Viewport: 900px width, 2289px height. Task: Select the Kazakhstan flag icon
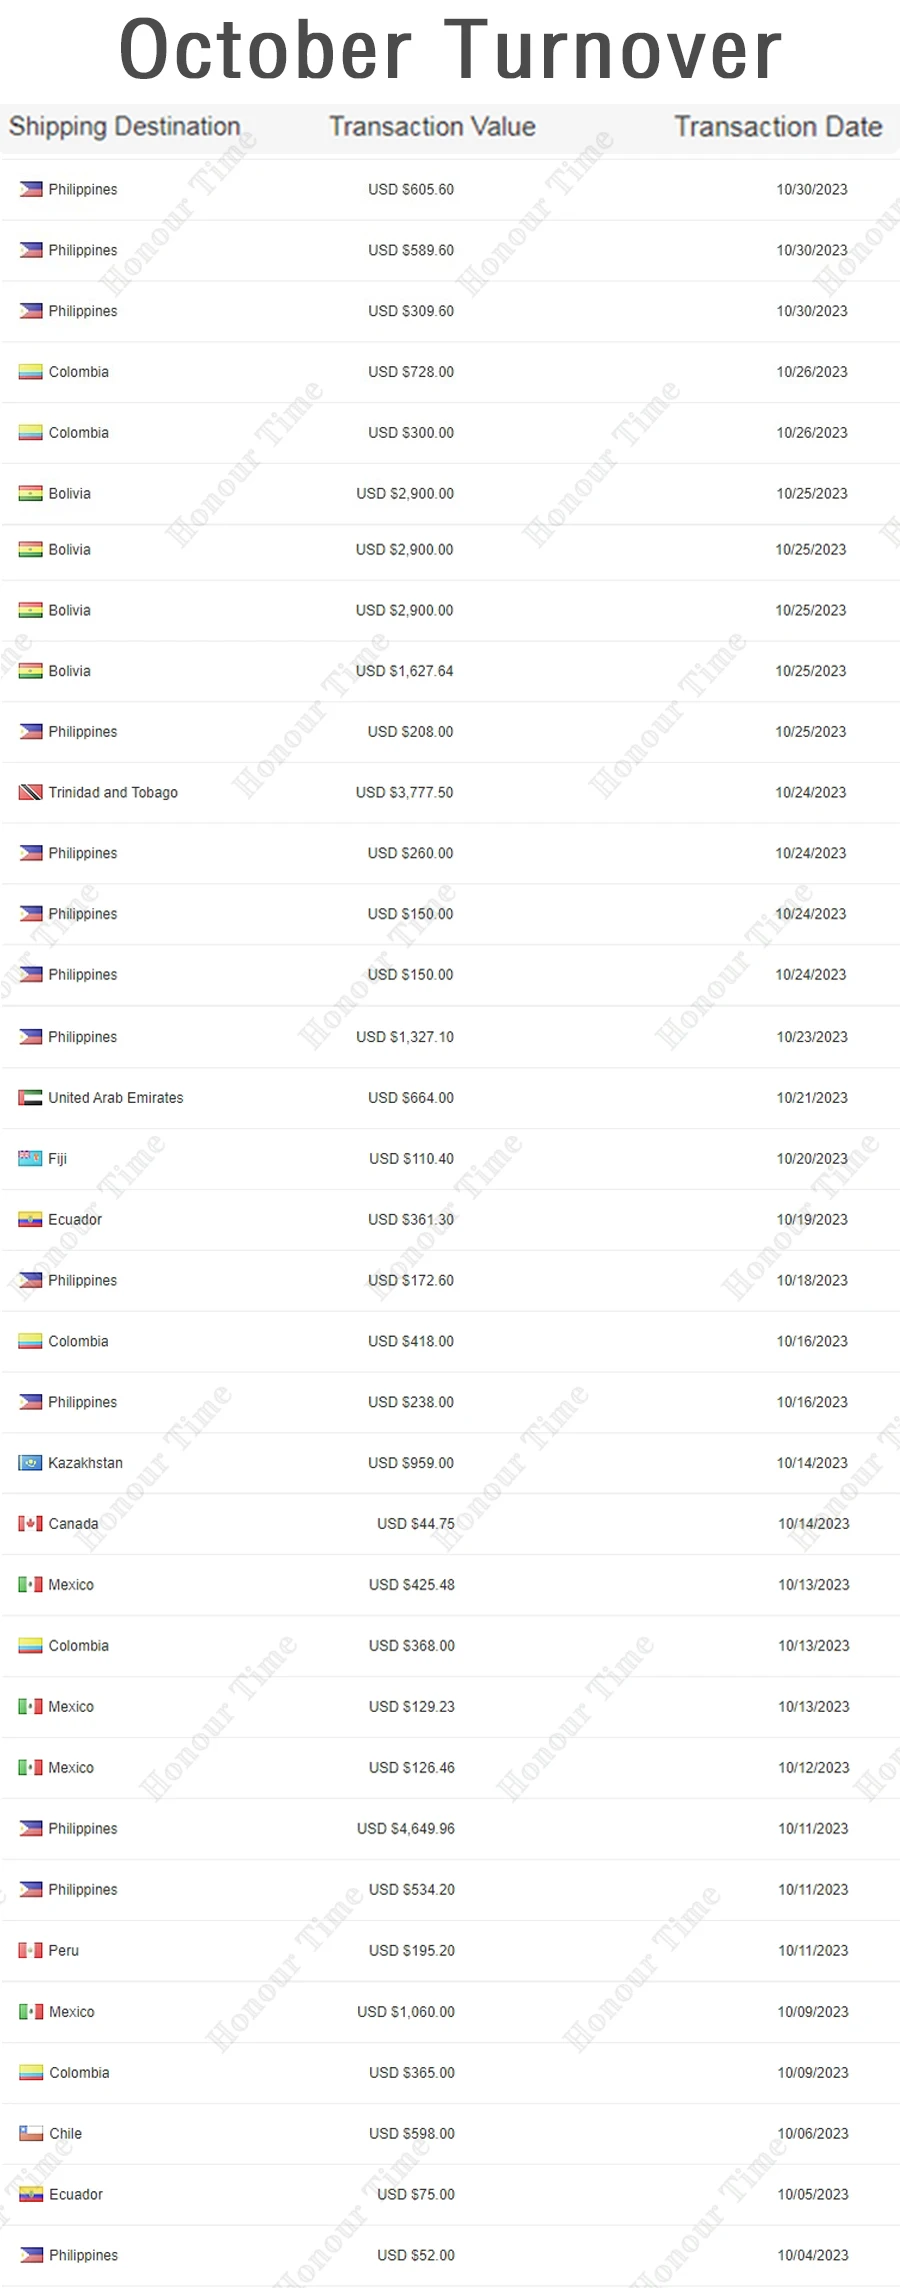click(x=30, y=1462)
